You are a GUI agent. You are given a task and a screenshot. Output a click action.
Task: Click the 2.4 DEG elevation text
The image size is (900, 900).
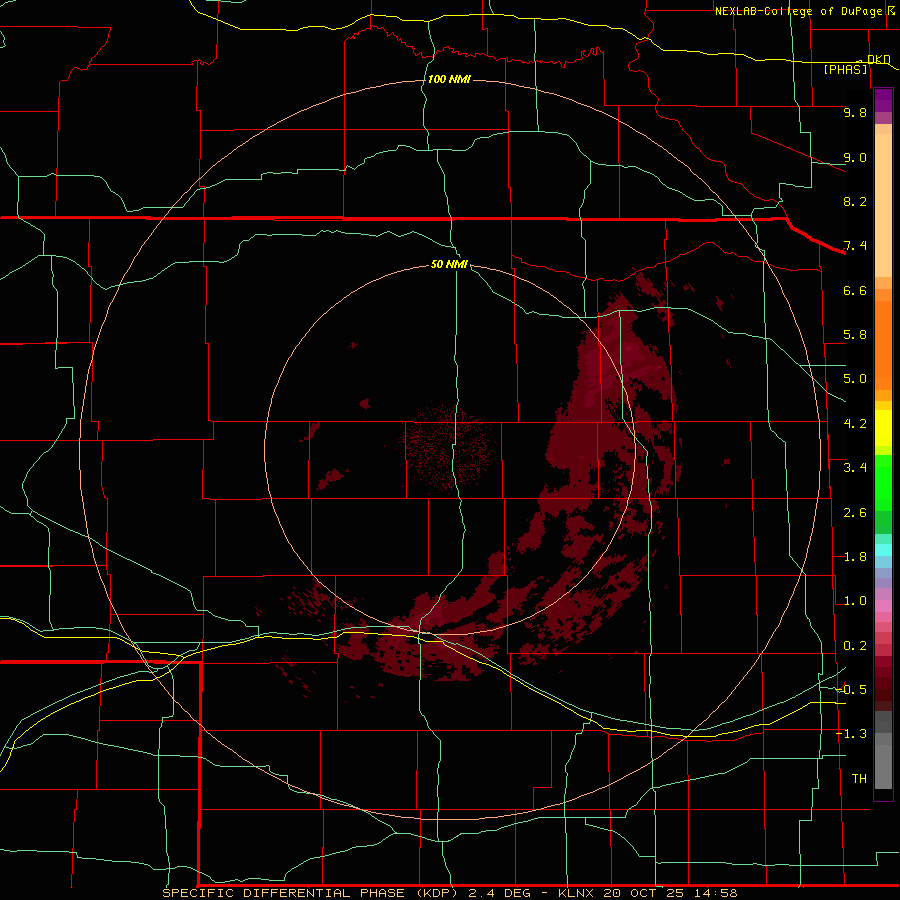(502, 893)
